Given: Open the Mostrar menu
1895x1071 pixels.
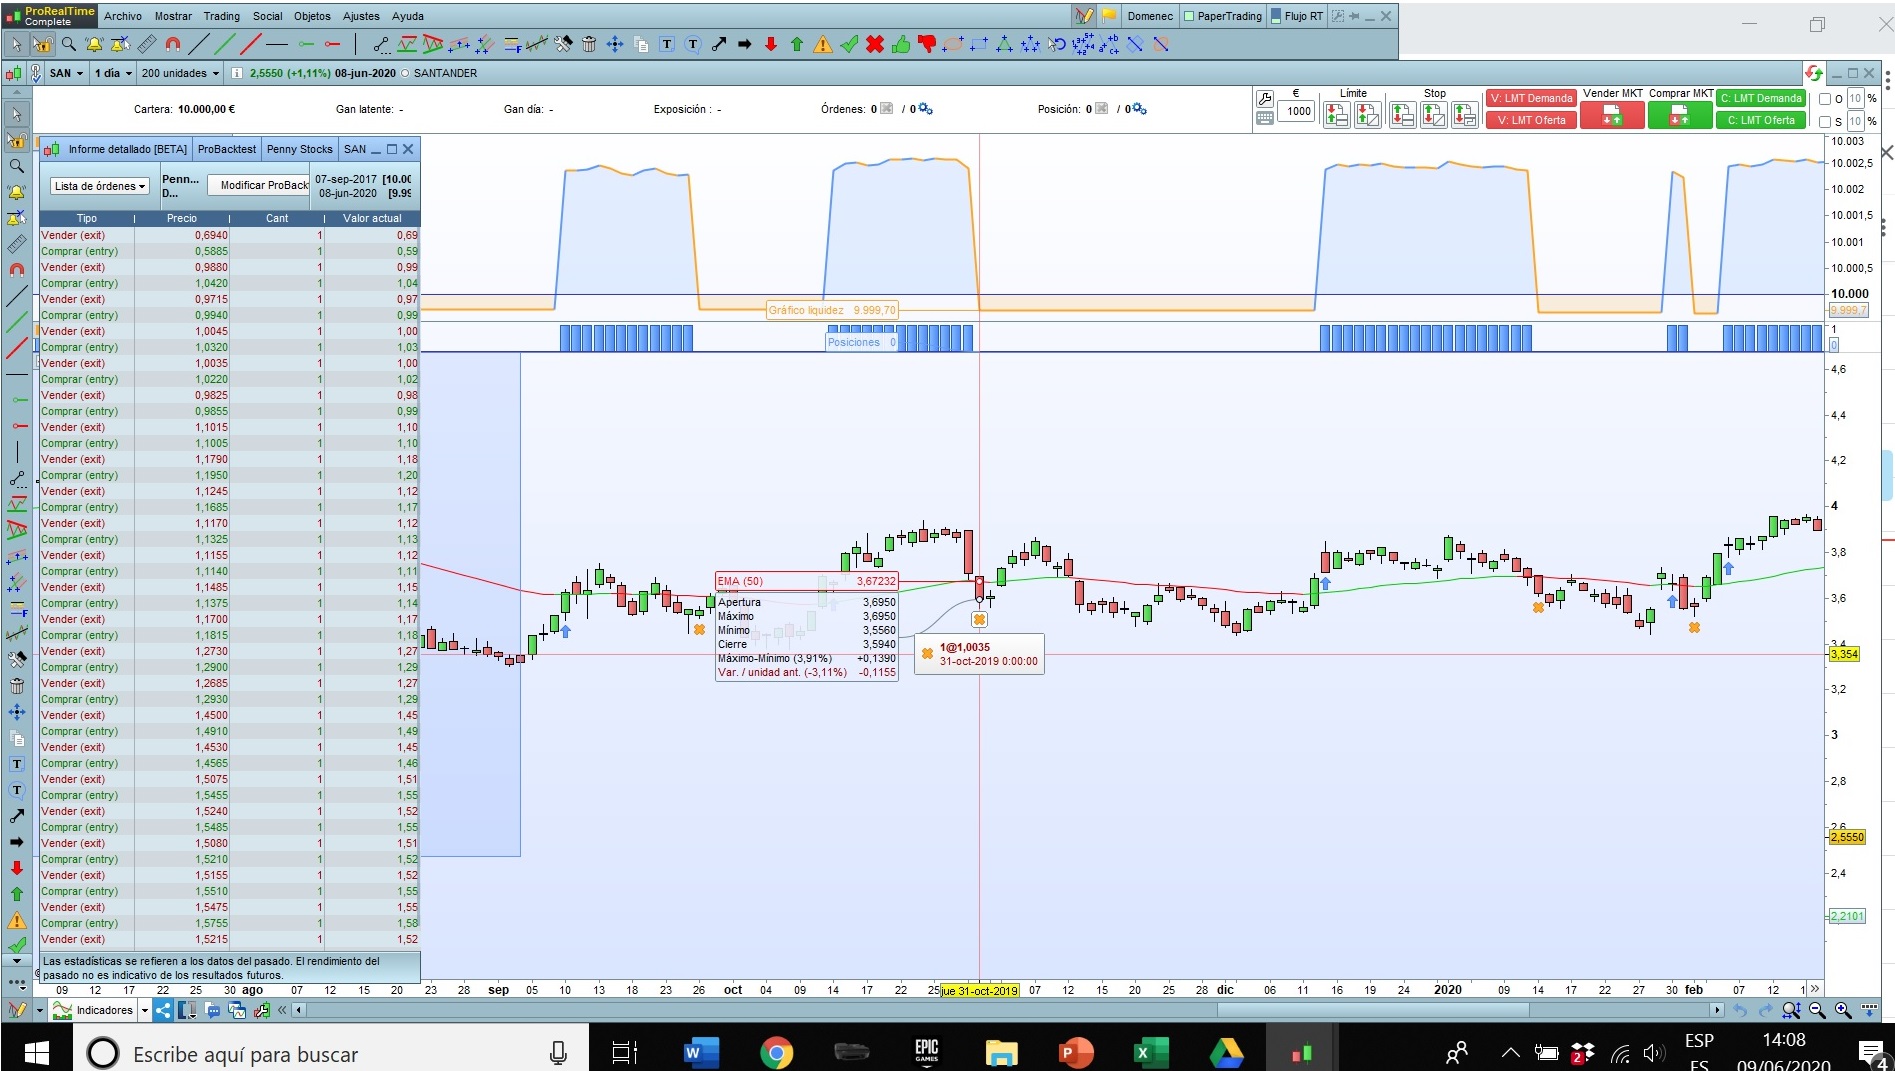Looking at the screenshot, I should pyautogui.click(x=173, y=16).
